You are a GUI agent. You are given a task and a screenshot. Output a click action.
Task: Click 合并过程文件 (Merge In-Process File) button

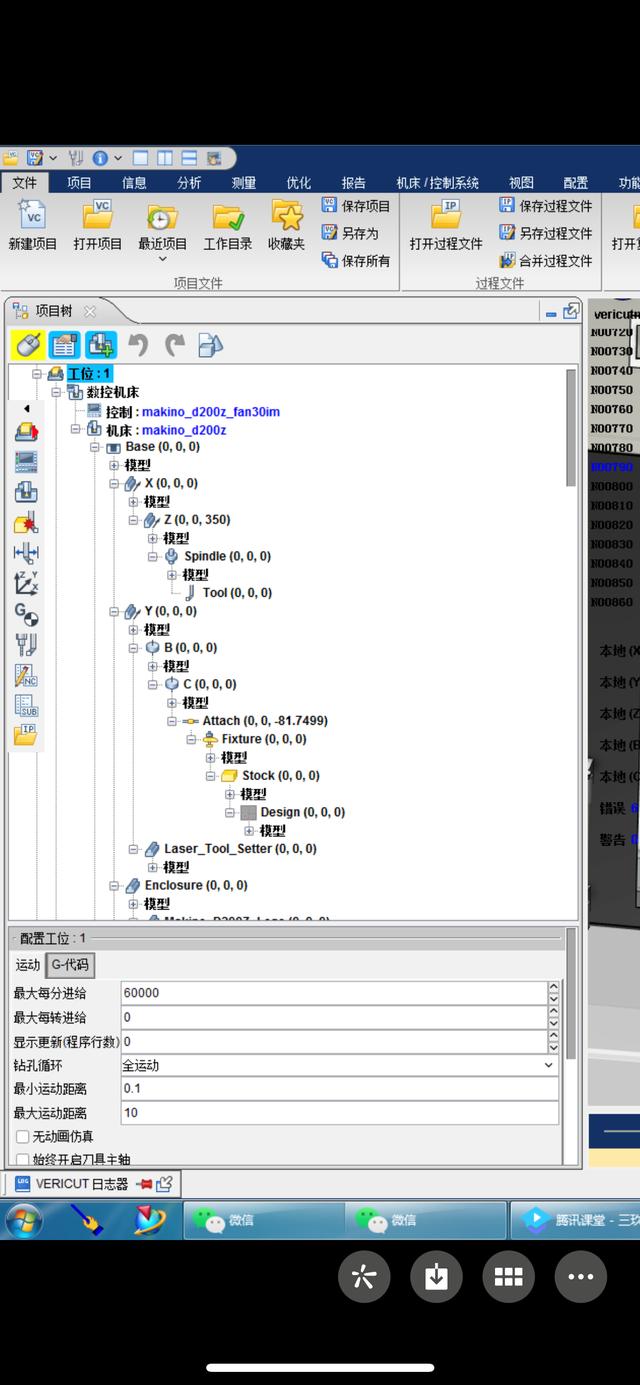pos(546,261)
